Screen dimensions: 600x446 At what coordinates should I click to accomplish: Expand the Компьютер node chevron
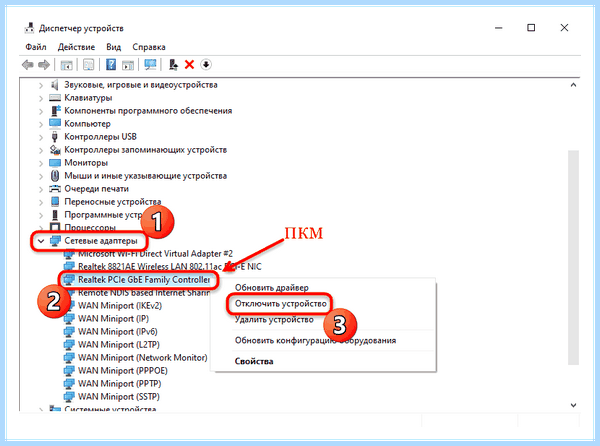pos(41,124)
